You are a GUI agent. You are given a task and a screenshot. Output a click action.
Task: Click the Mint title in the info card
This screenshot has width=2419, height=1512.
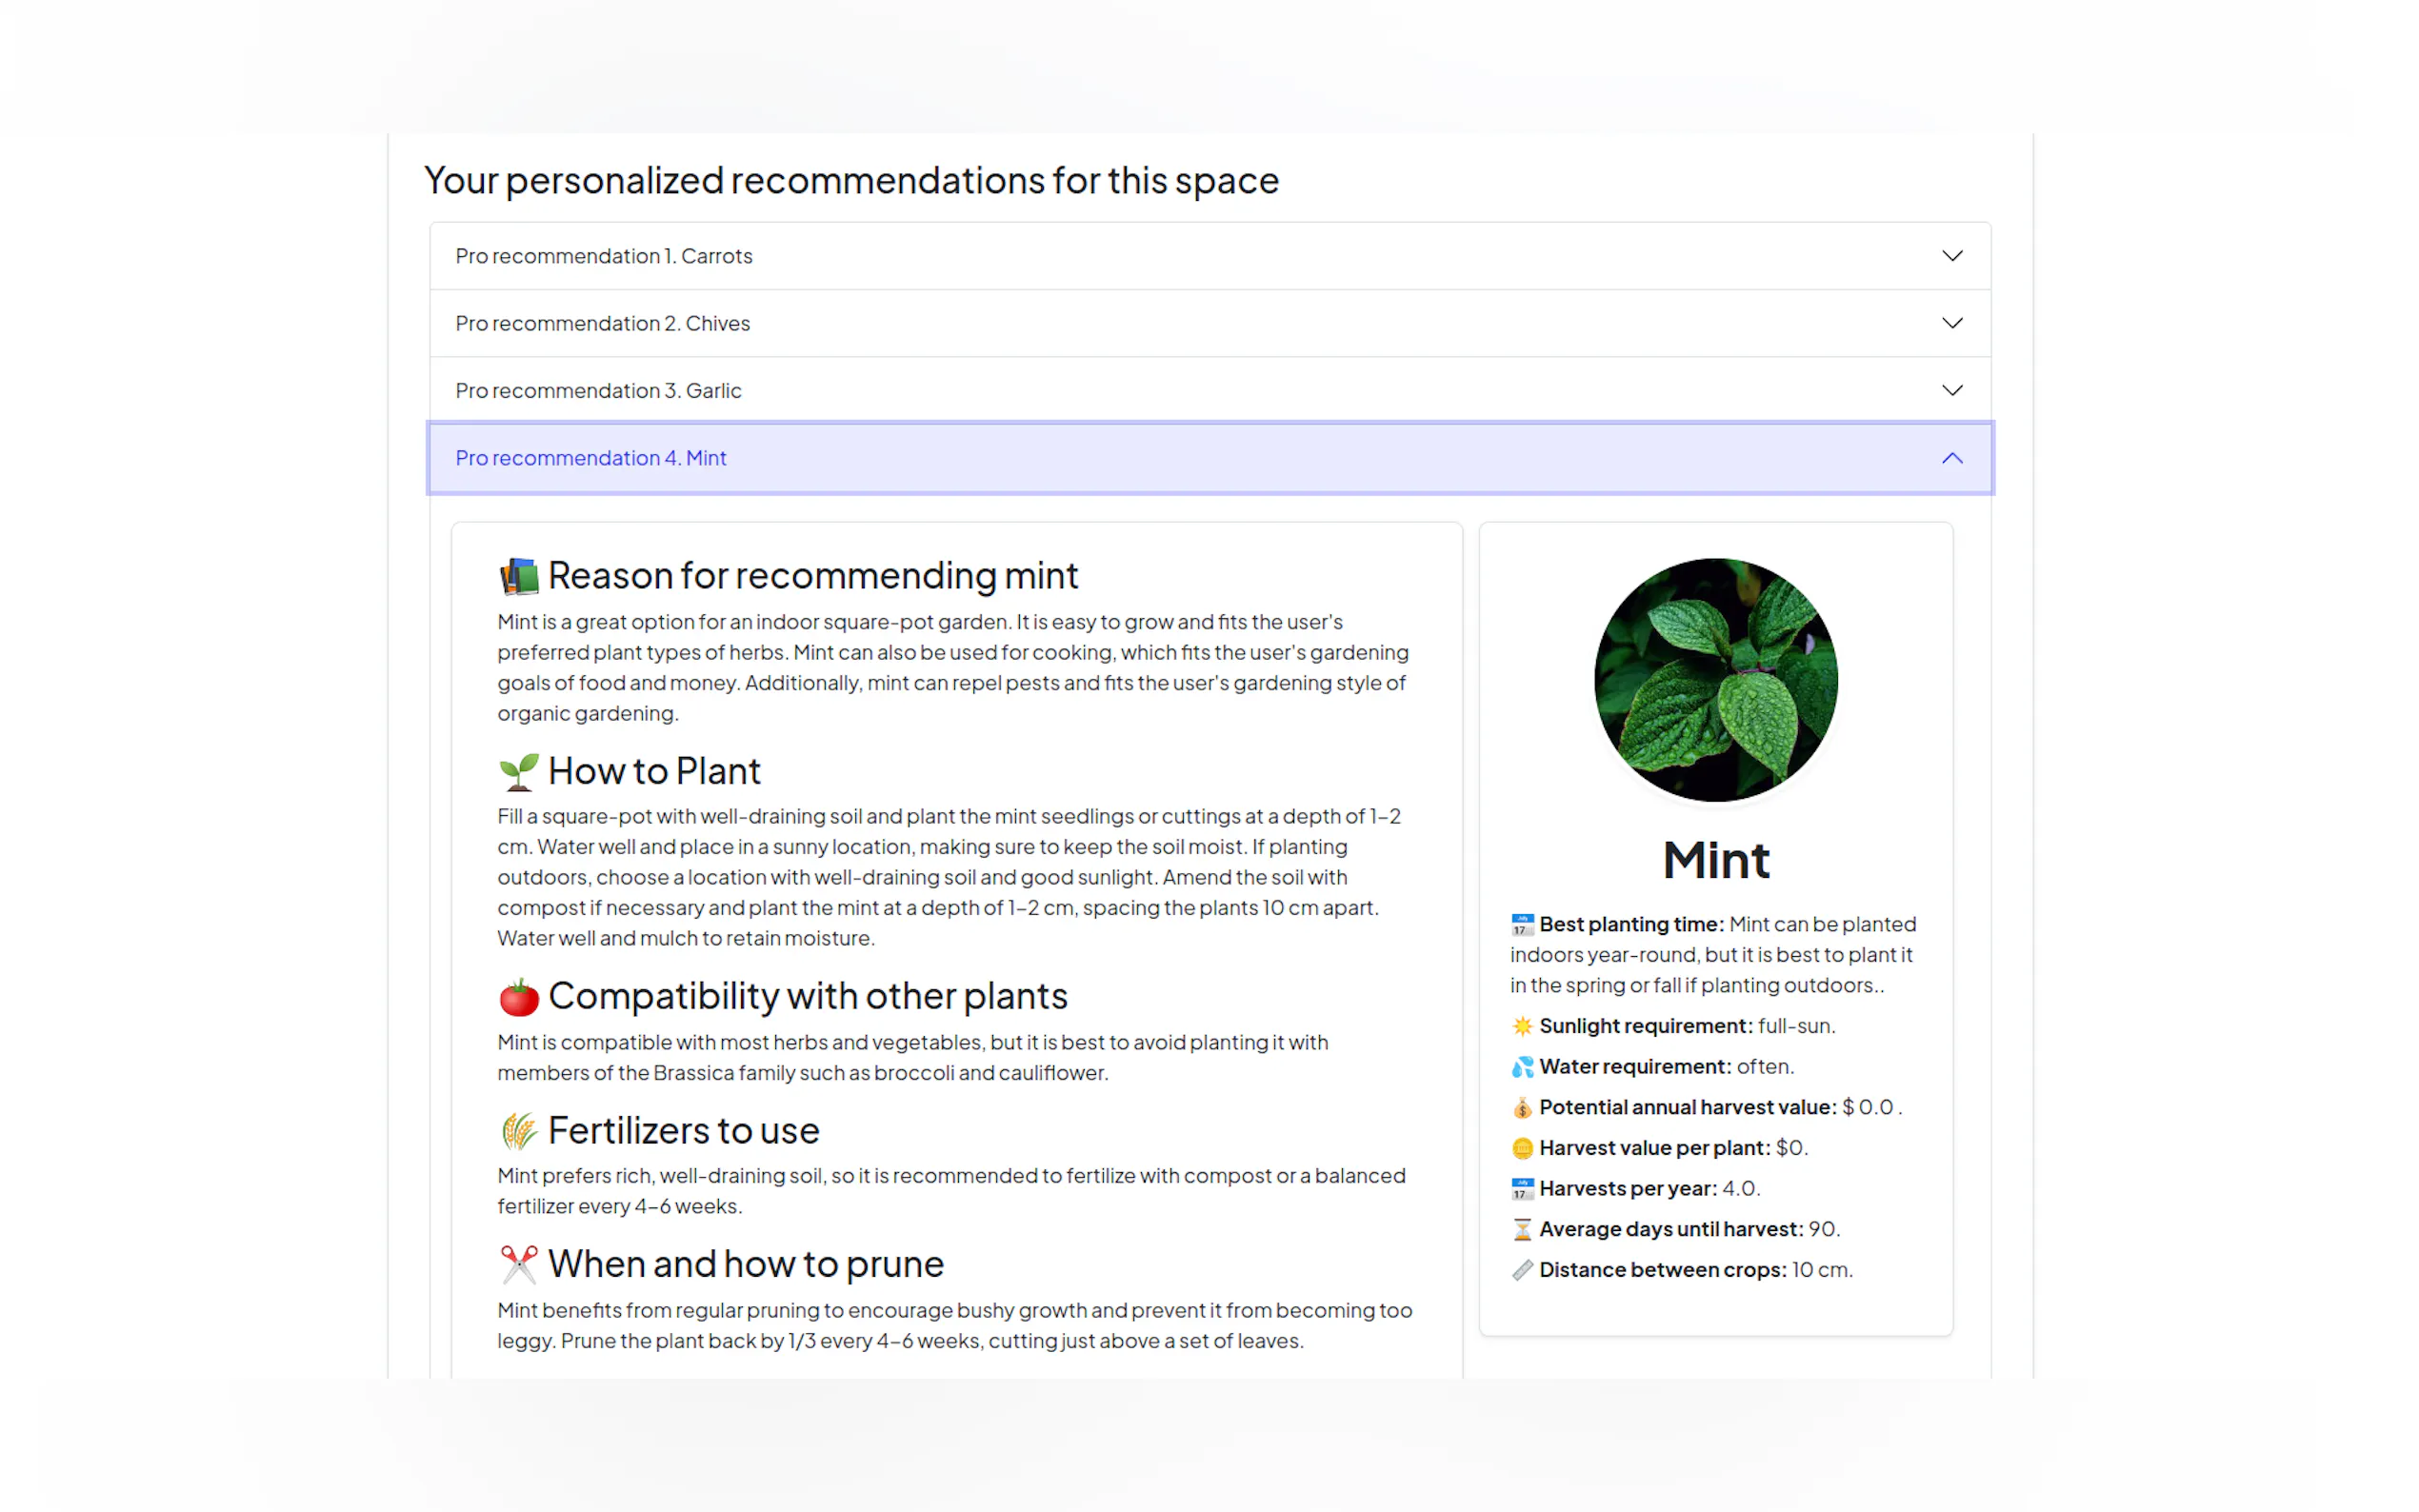pyautogui.click(x=1715, y=860)
